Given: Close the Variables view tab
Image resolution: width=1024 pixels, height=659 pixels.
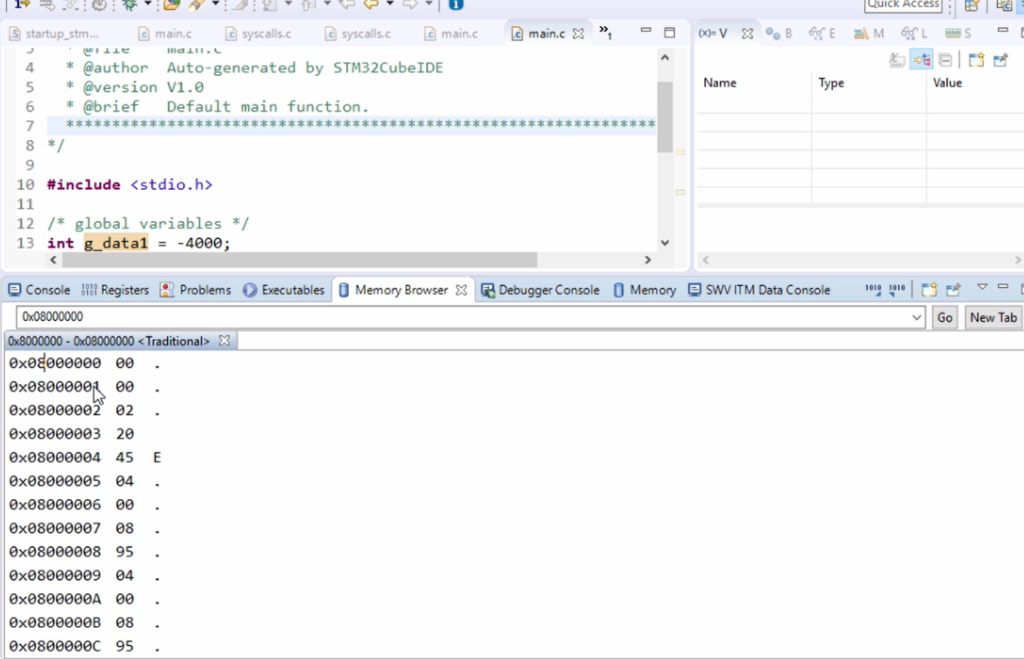Looking at the screenshot, I should [748, 33].
